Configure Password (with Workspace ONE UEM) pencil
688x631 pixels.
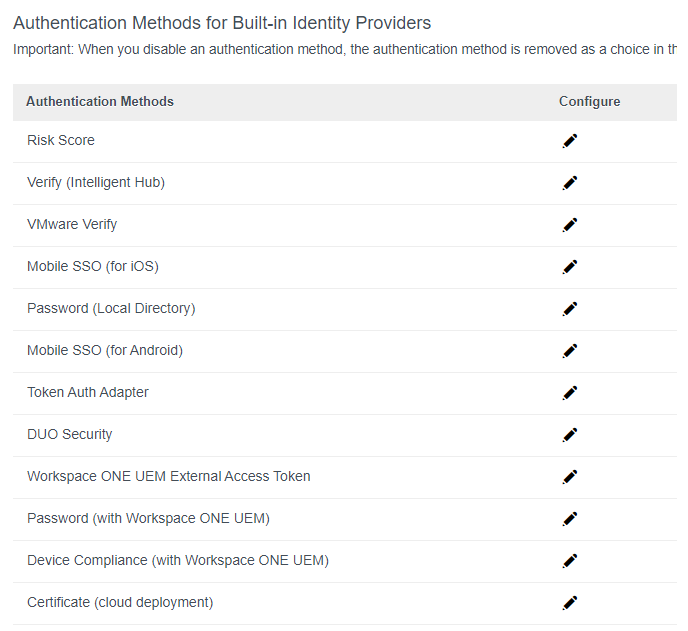570,519
